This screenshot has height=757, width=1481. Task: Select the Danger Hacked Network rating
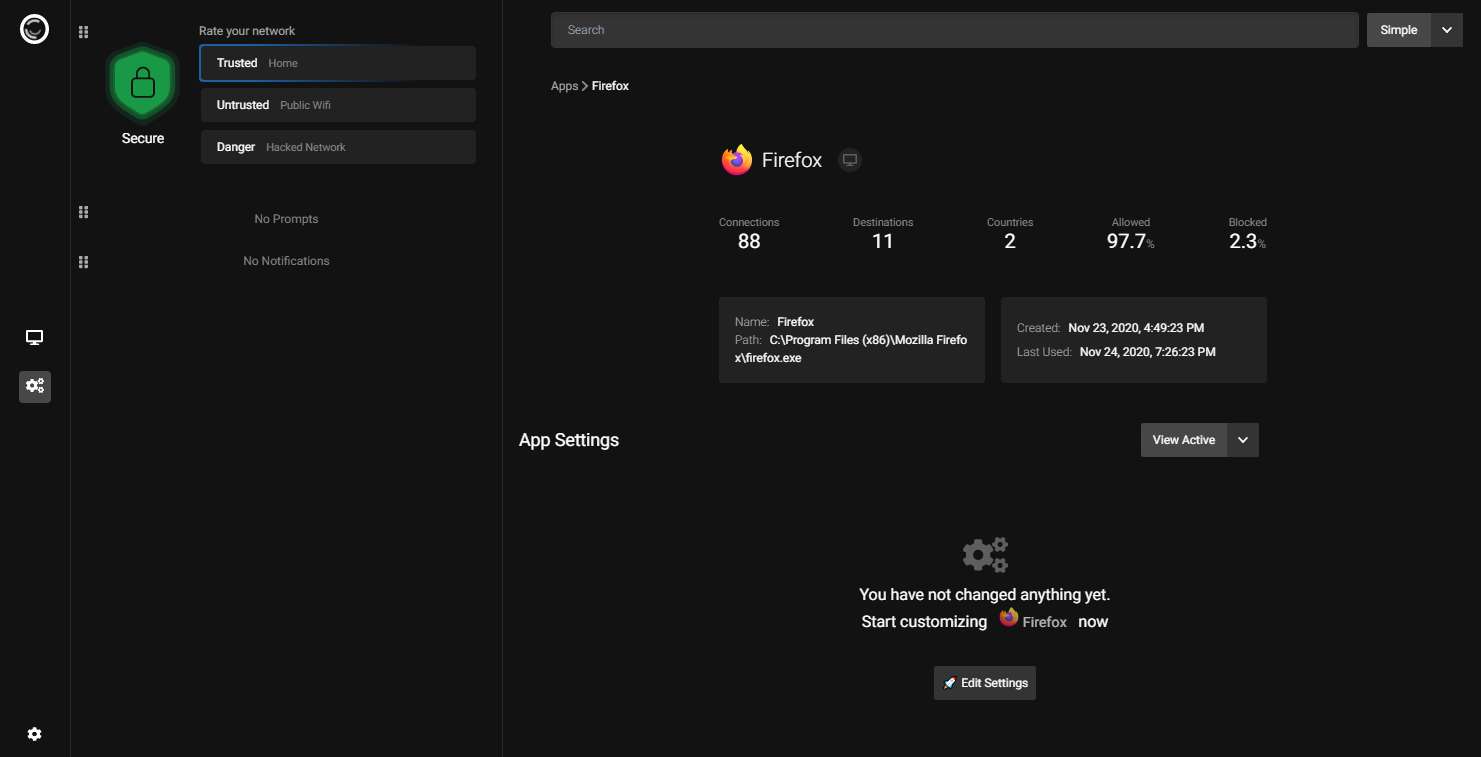(x=338, y=147)
